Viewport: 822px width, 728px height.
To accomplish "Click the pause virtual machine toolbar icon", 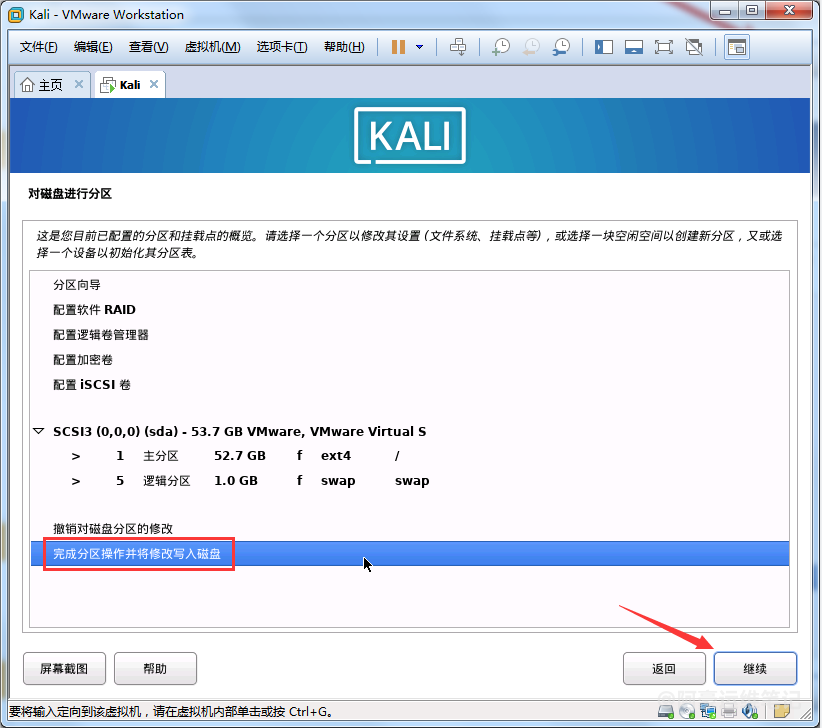I will point(398,47).
